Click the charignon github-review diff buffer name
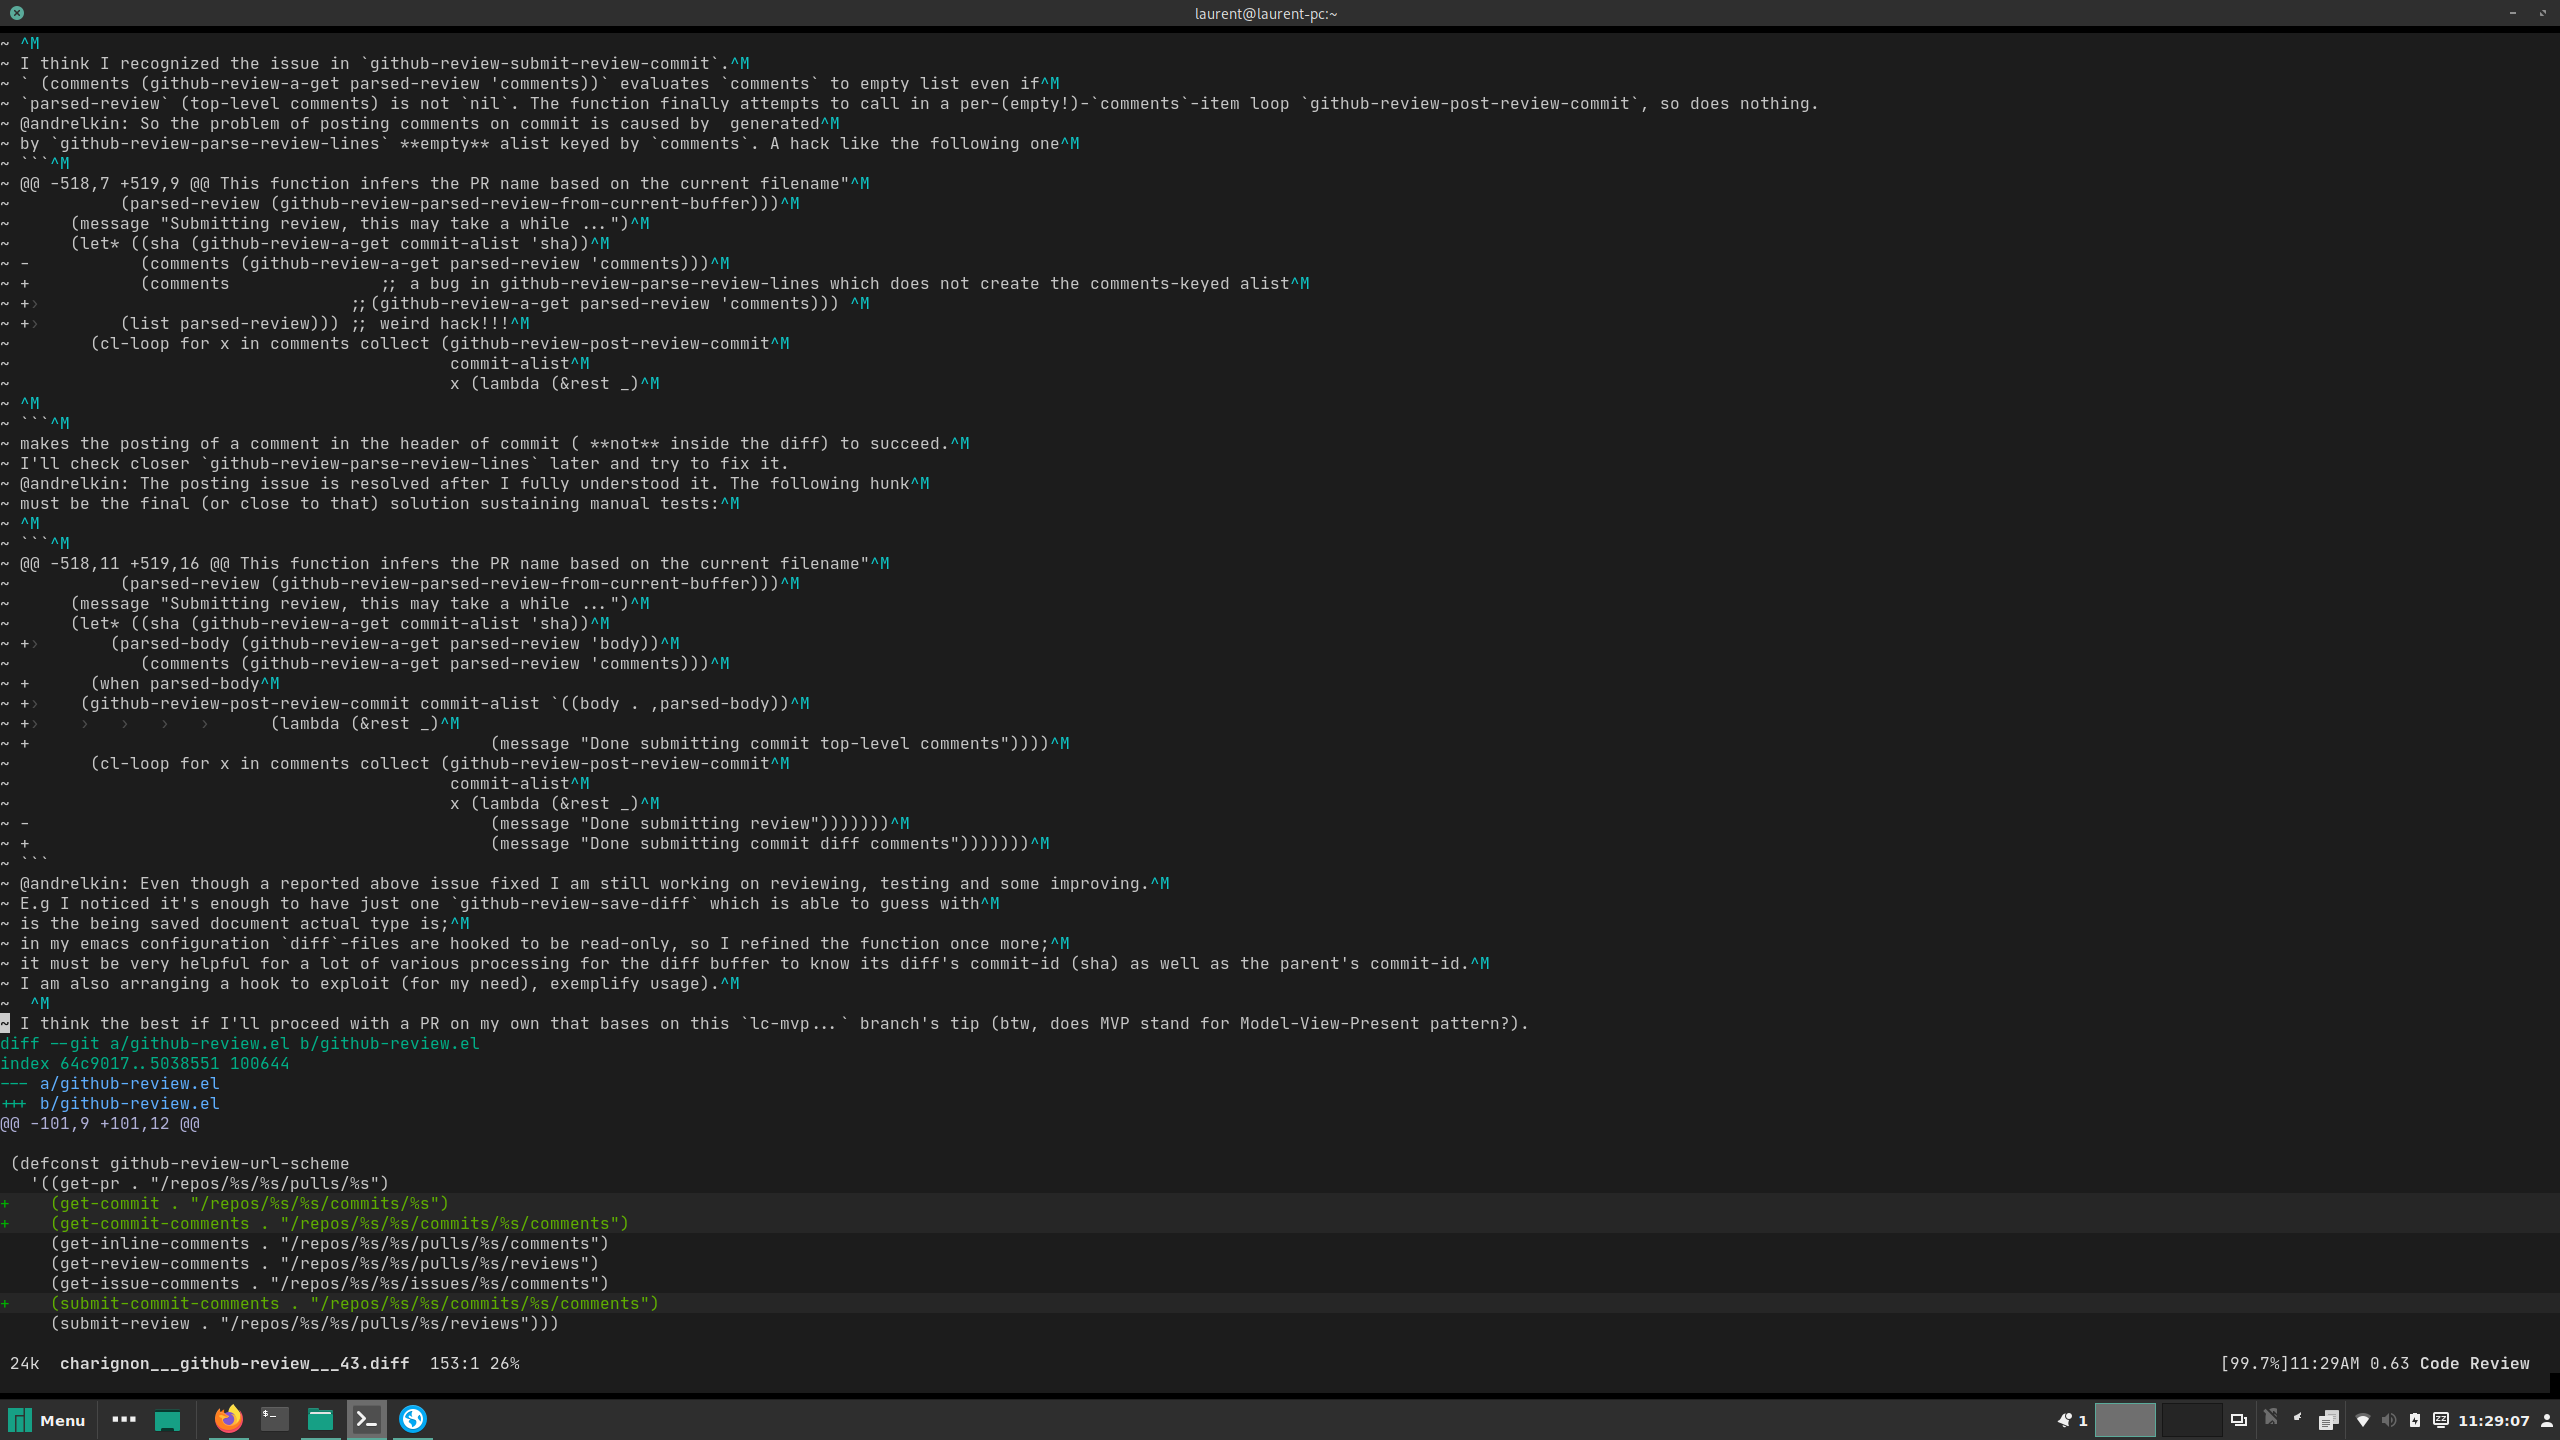The height and width of the screenshot is (1440, 2560). point(234,1363)
